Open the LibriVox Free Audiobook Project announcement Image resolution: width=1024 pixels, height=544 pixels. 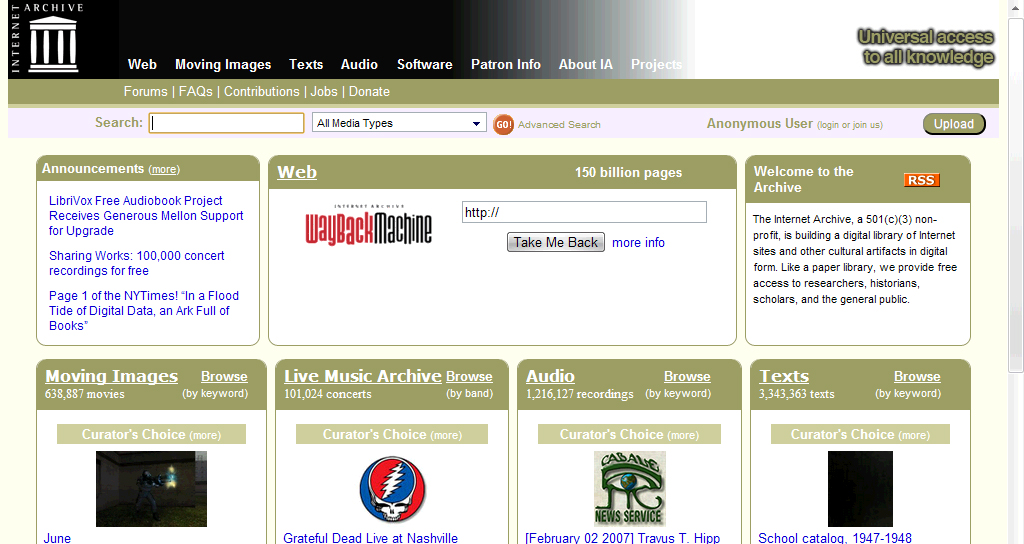pyautogui.click(x=146, y=216)
